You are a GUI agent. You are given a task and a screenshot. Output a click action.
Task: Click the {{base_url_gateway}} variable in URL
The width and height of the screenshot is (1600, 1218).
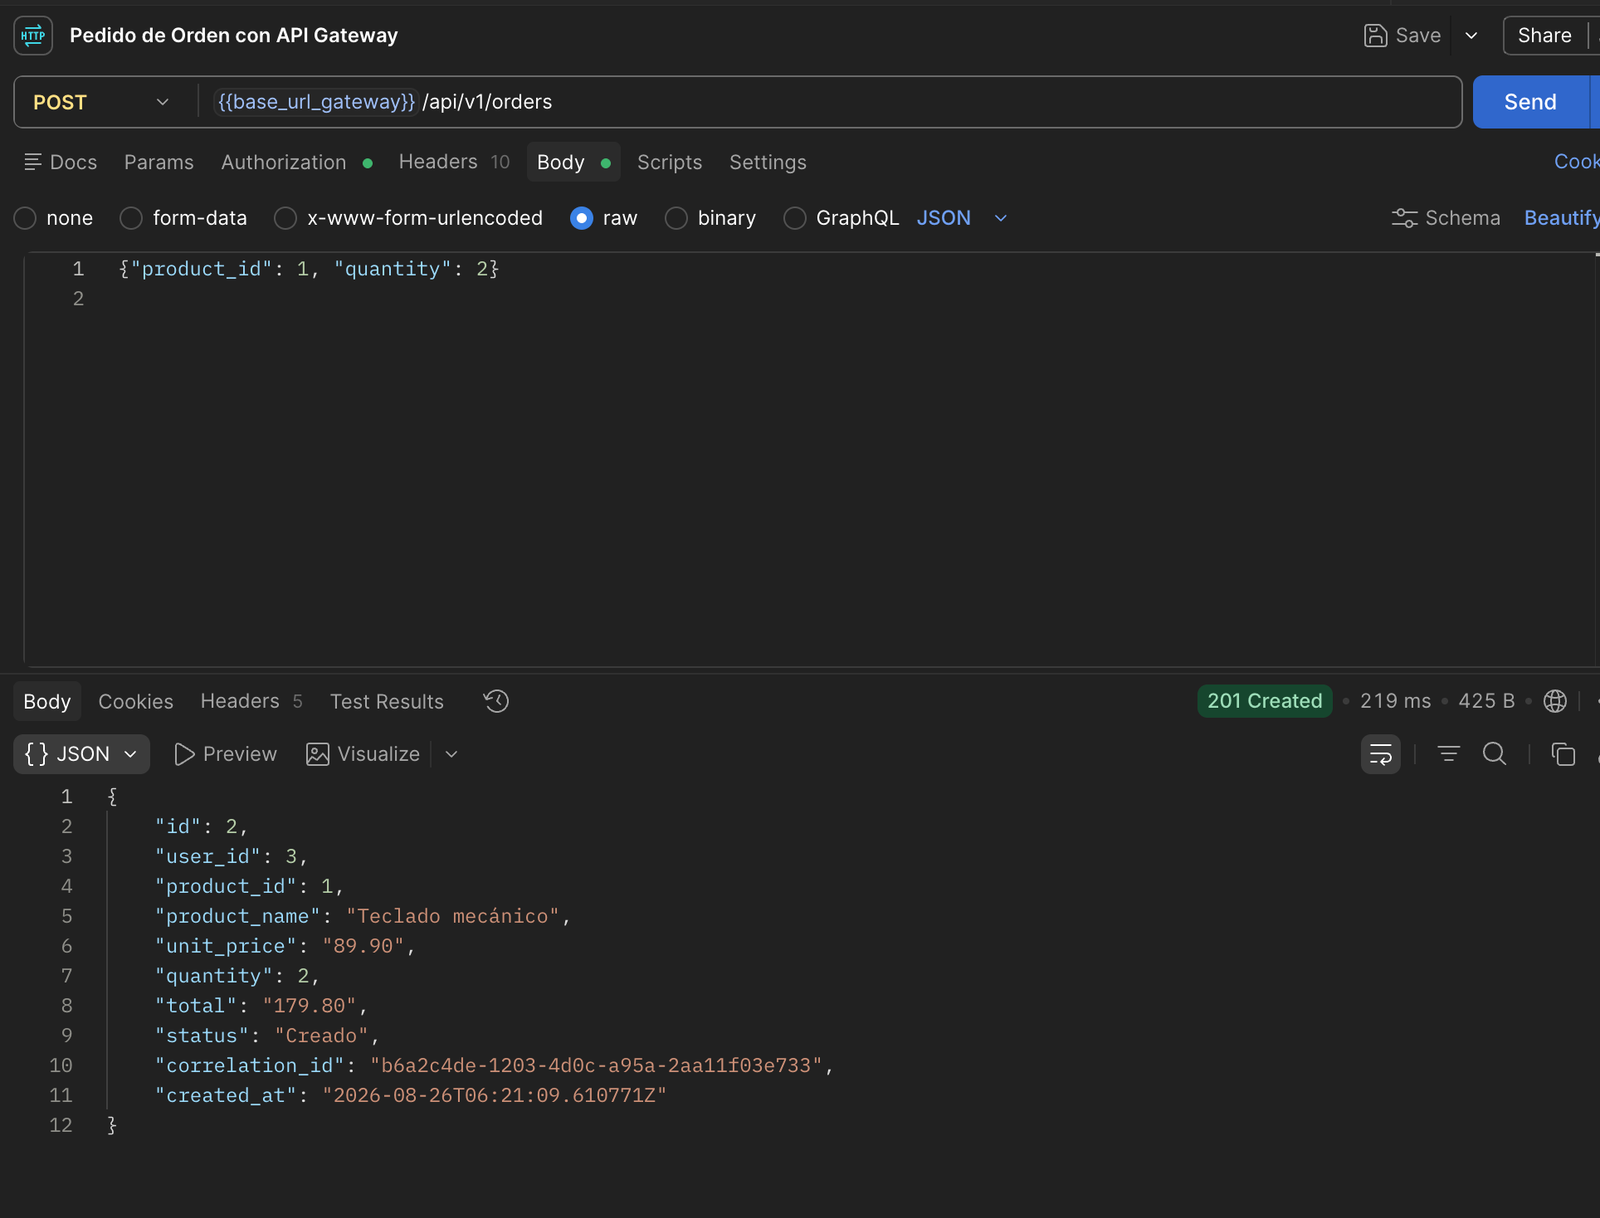316,102
